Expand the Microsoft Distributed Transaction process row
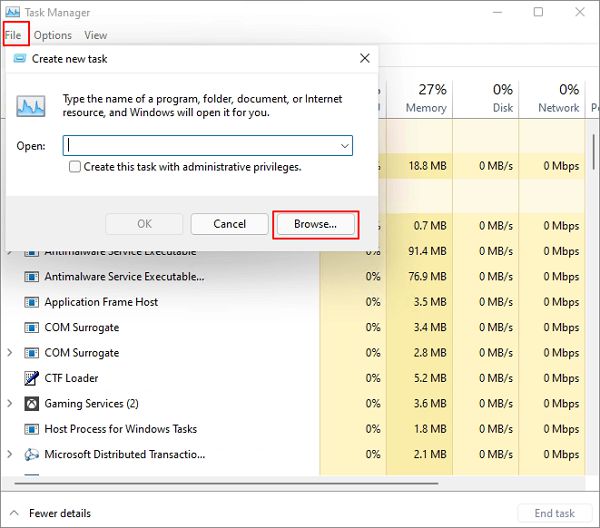 pos(11,455)
